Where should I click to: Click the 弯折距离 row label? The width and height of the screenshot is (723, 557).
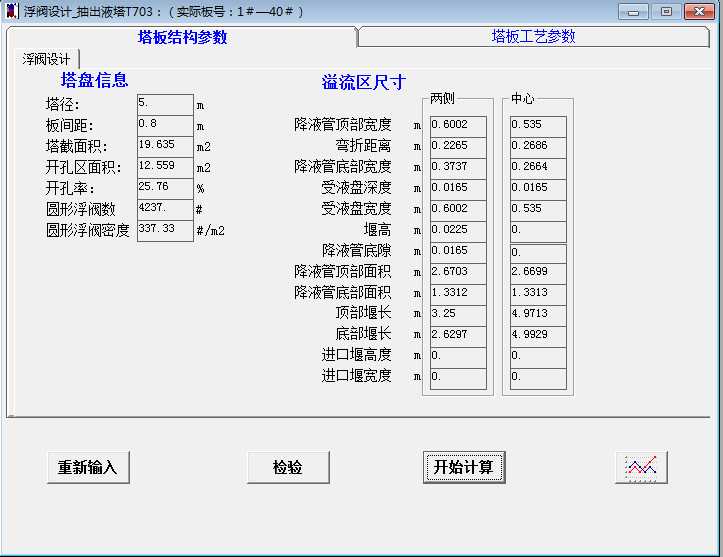[363, 146]
